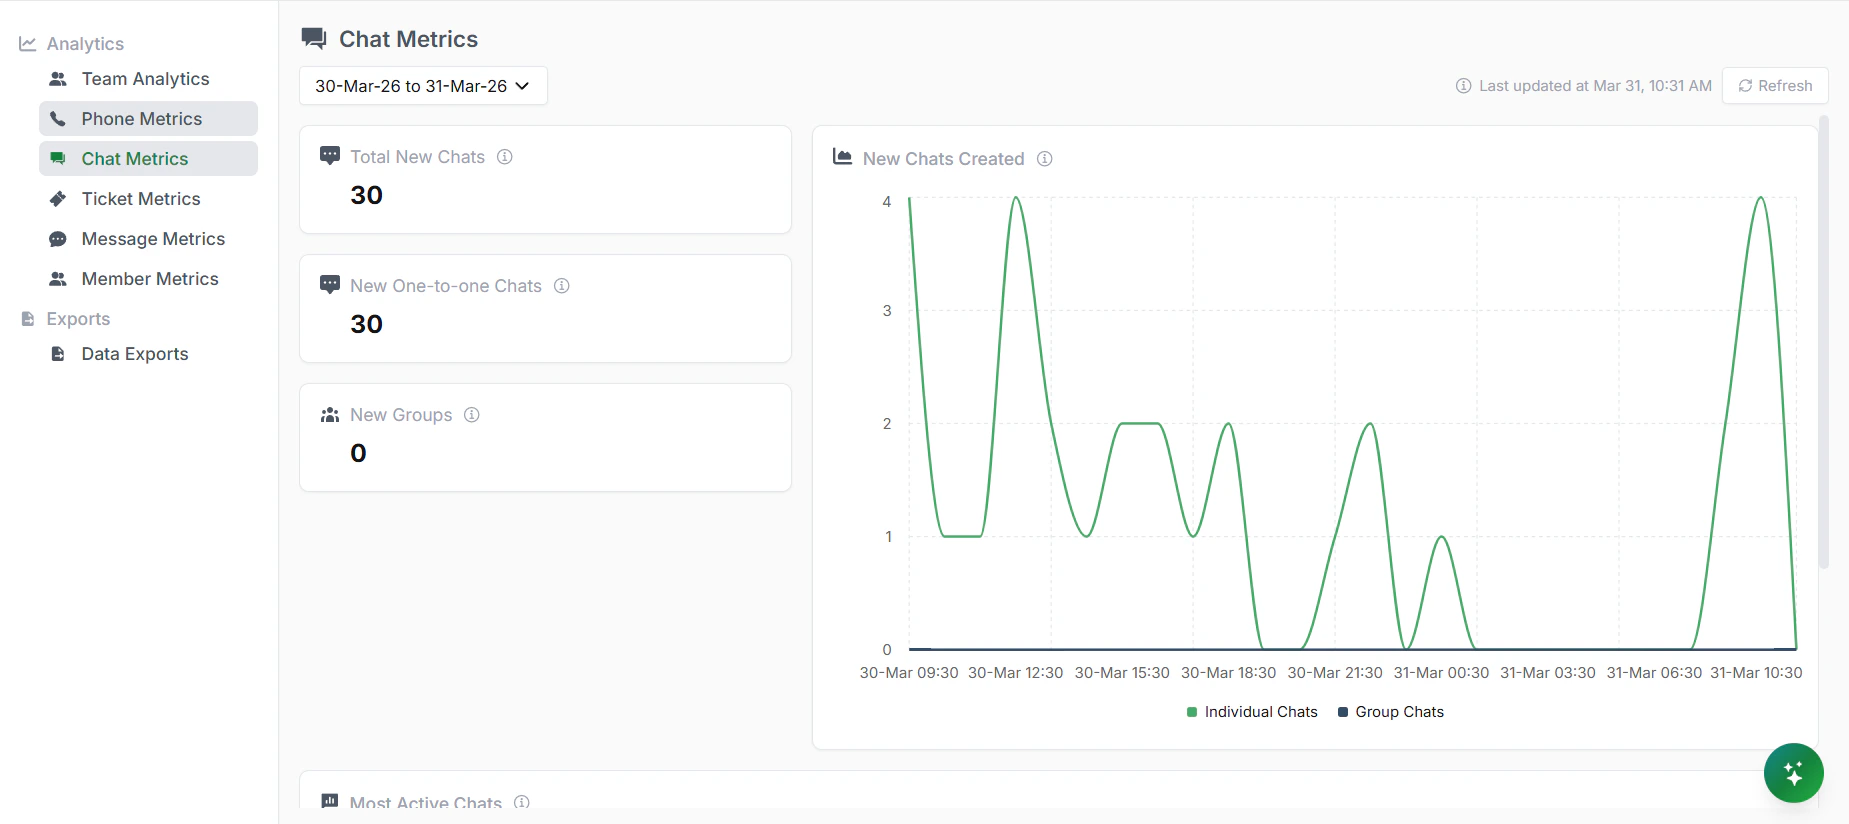The height and width of the screenshot is (824, 1849).
Task: Click the New Groups value 0
Action: (x=358, y=453)
